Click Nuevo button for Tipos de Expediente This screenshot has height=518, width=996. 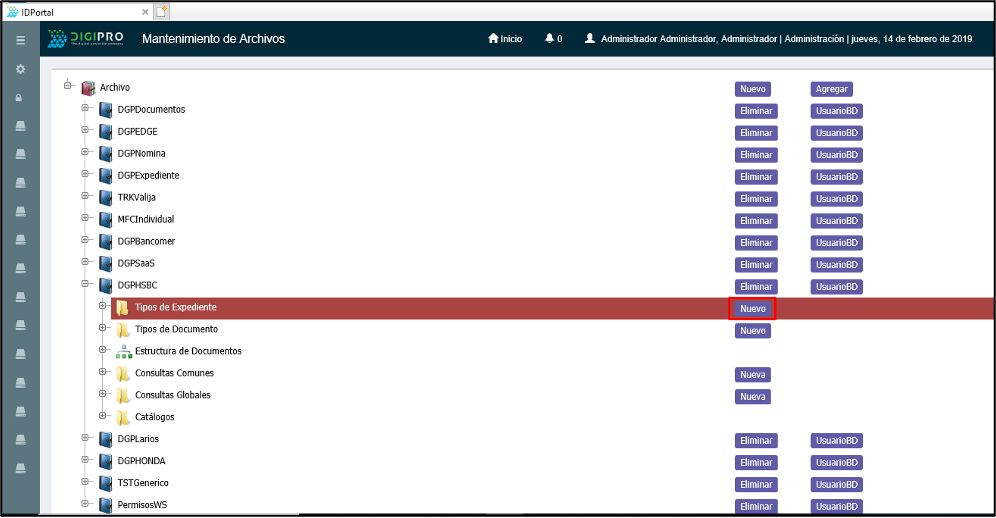pos(753,309)
